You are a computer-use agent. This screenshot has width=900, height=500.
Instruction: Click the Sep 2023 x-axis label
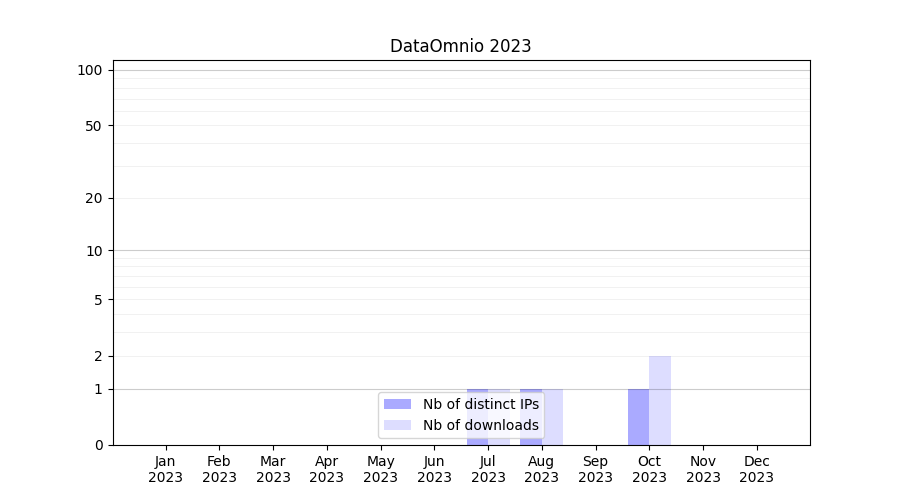coord(595,469)
